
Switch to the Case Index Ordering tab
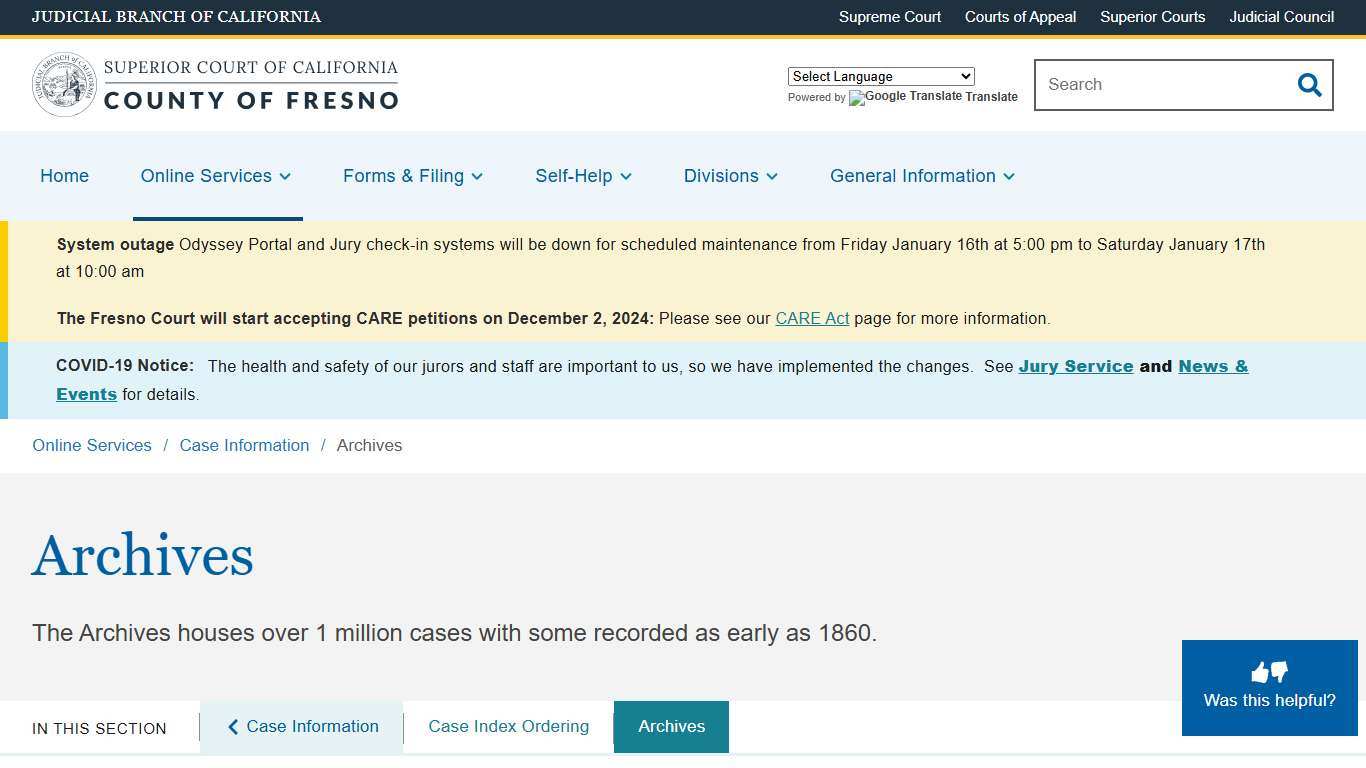pyautogui.click(x=508, y=727)
